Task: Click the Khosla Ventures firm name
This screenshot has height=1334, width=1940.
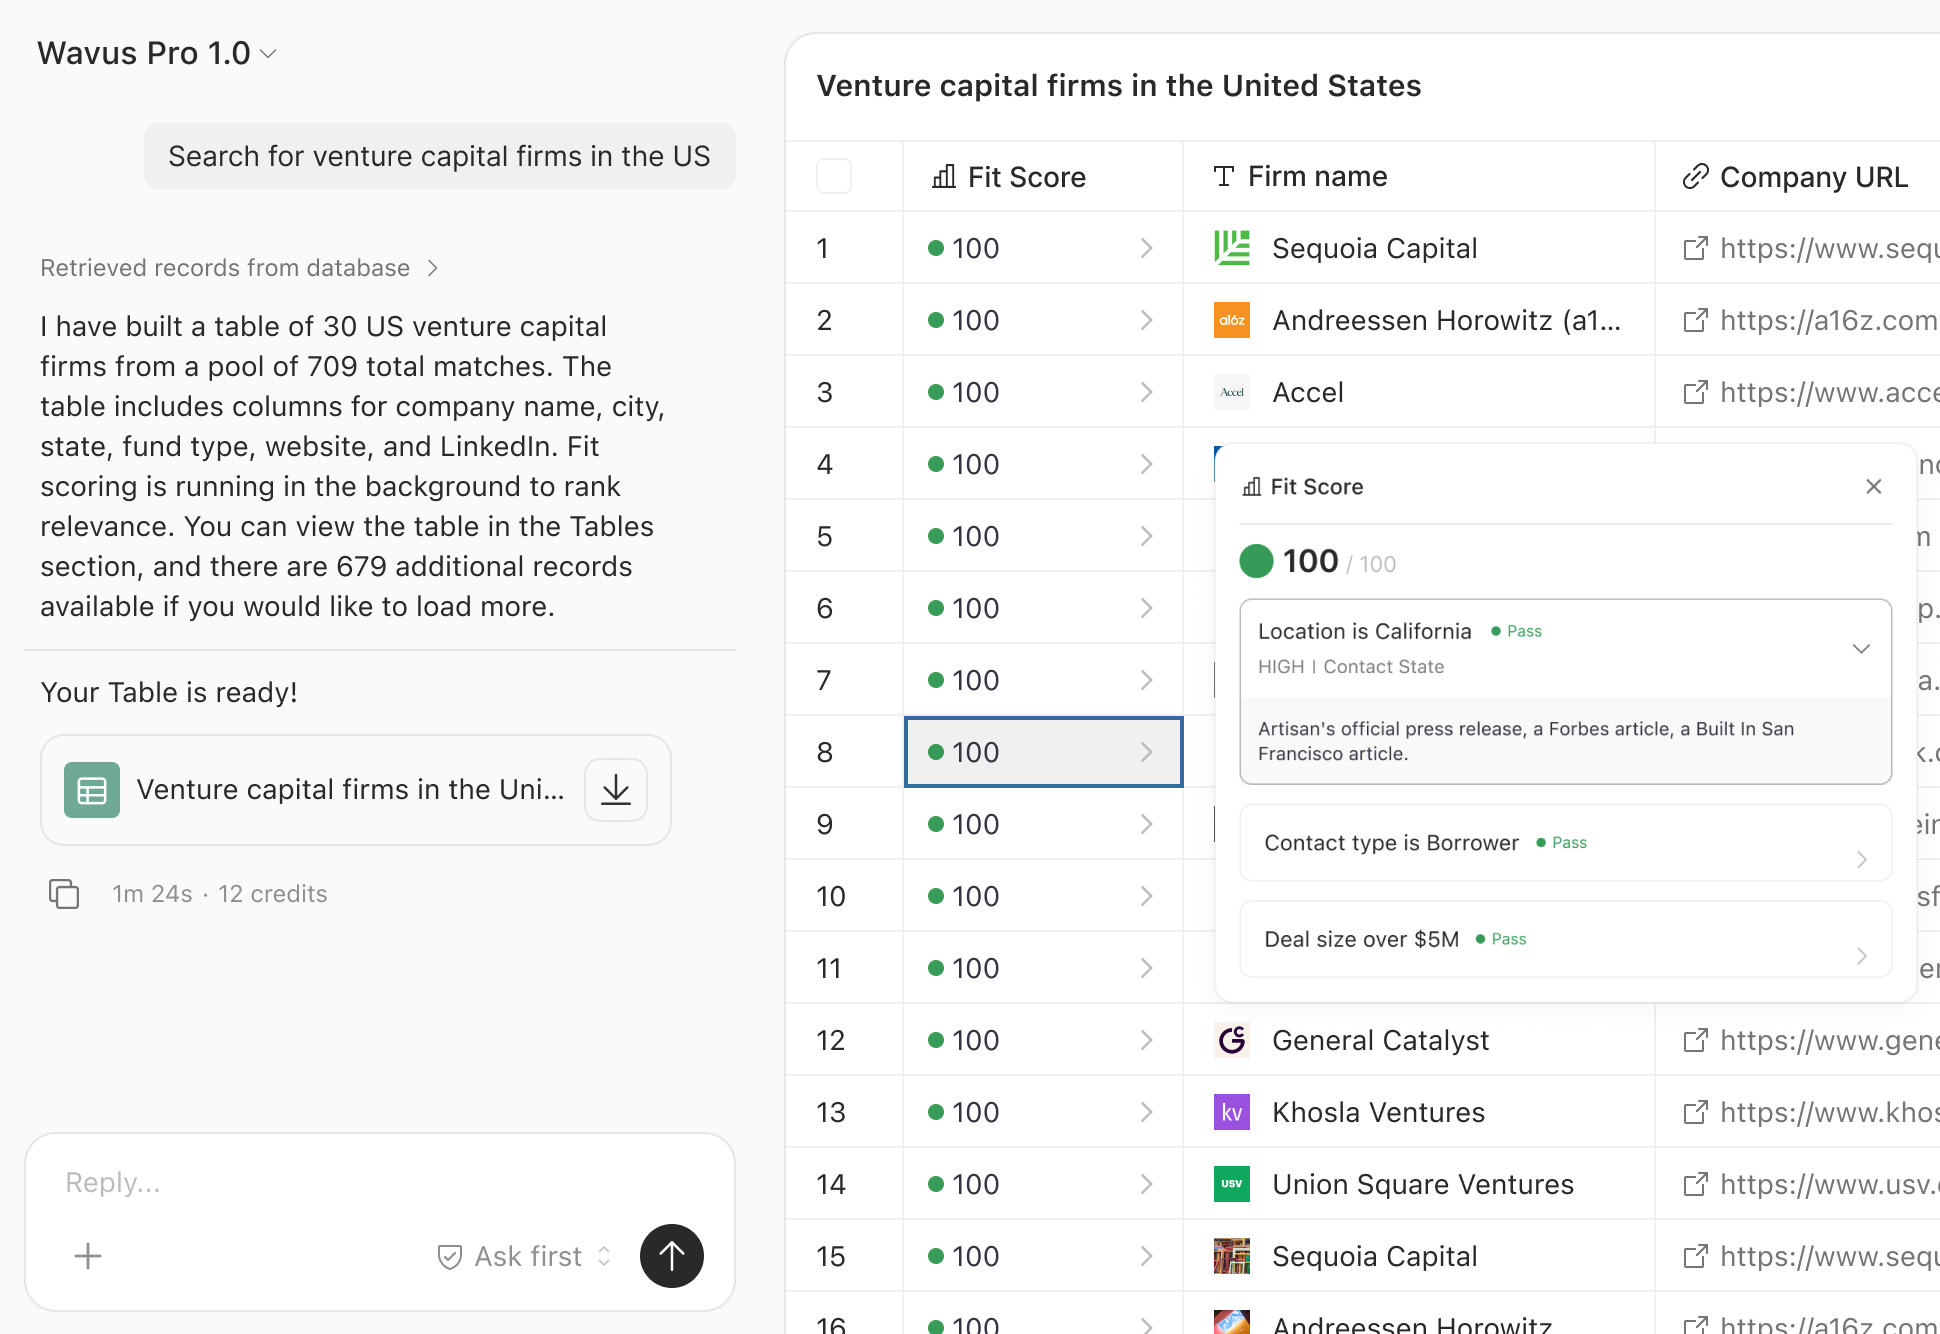Action: pos(1379,1112)
